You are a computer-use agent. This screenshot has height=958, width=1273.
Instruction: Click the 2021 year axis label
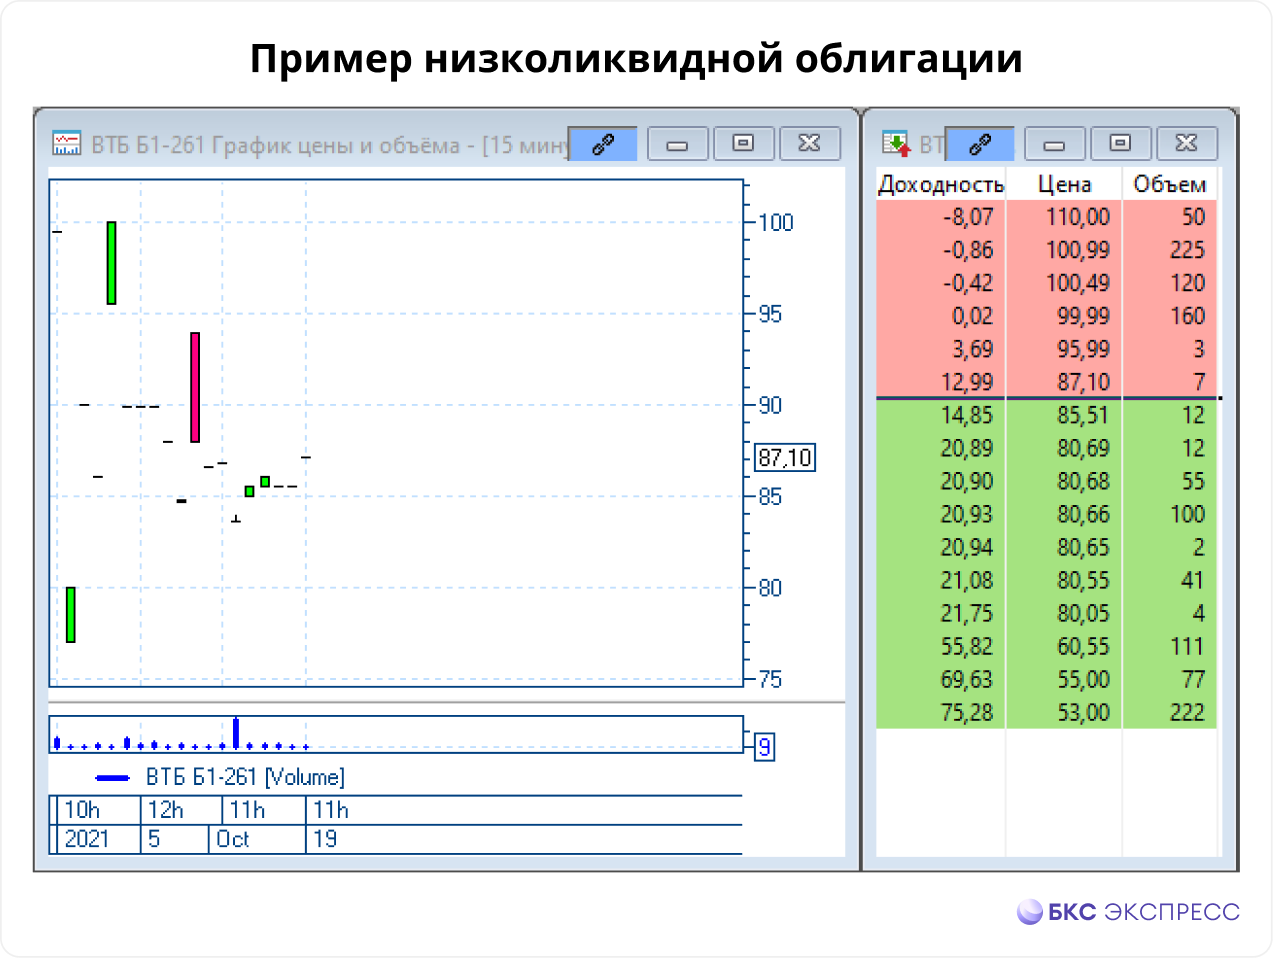pos(86,839)
